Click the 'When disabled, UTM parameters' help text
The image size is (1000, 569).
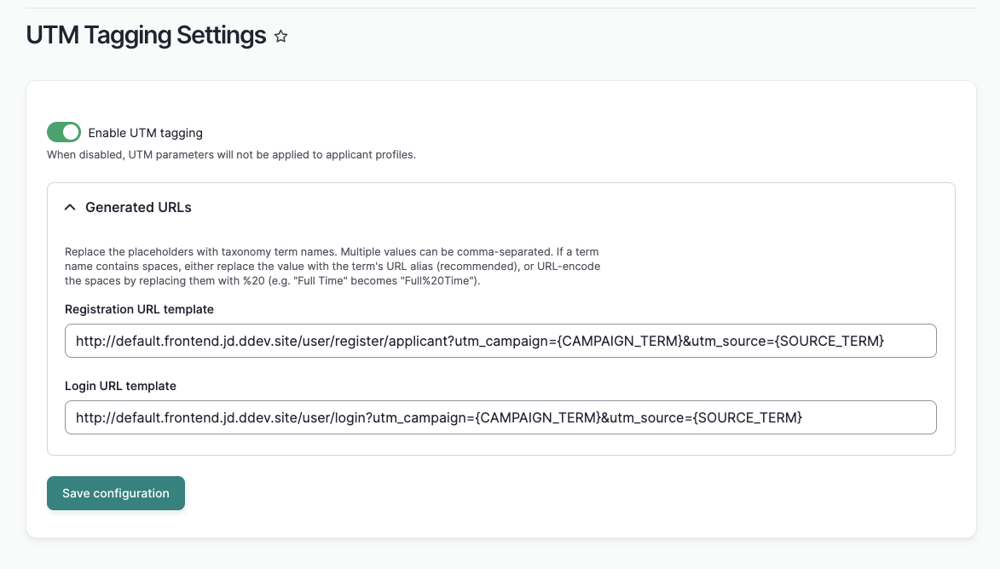tap(231, 154)
